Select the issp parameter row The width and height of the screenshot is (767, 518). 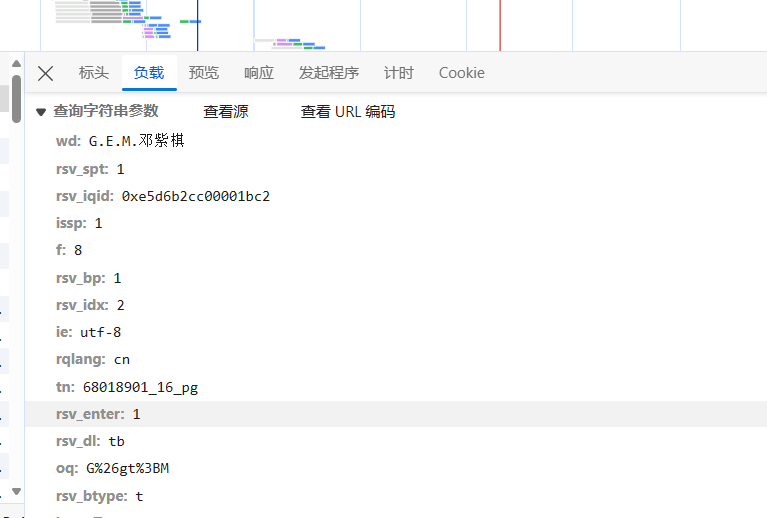(396, 223)
